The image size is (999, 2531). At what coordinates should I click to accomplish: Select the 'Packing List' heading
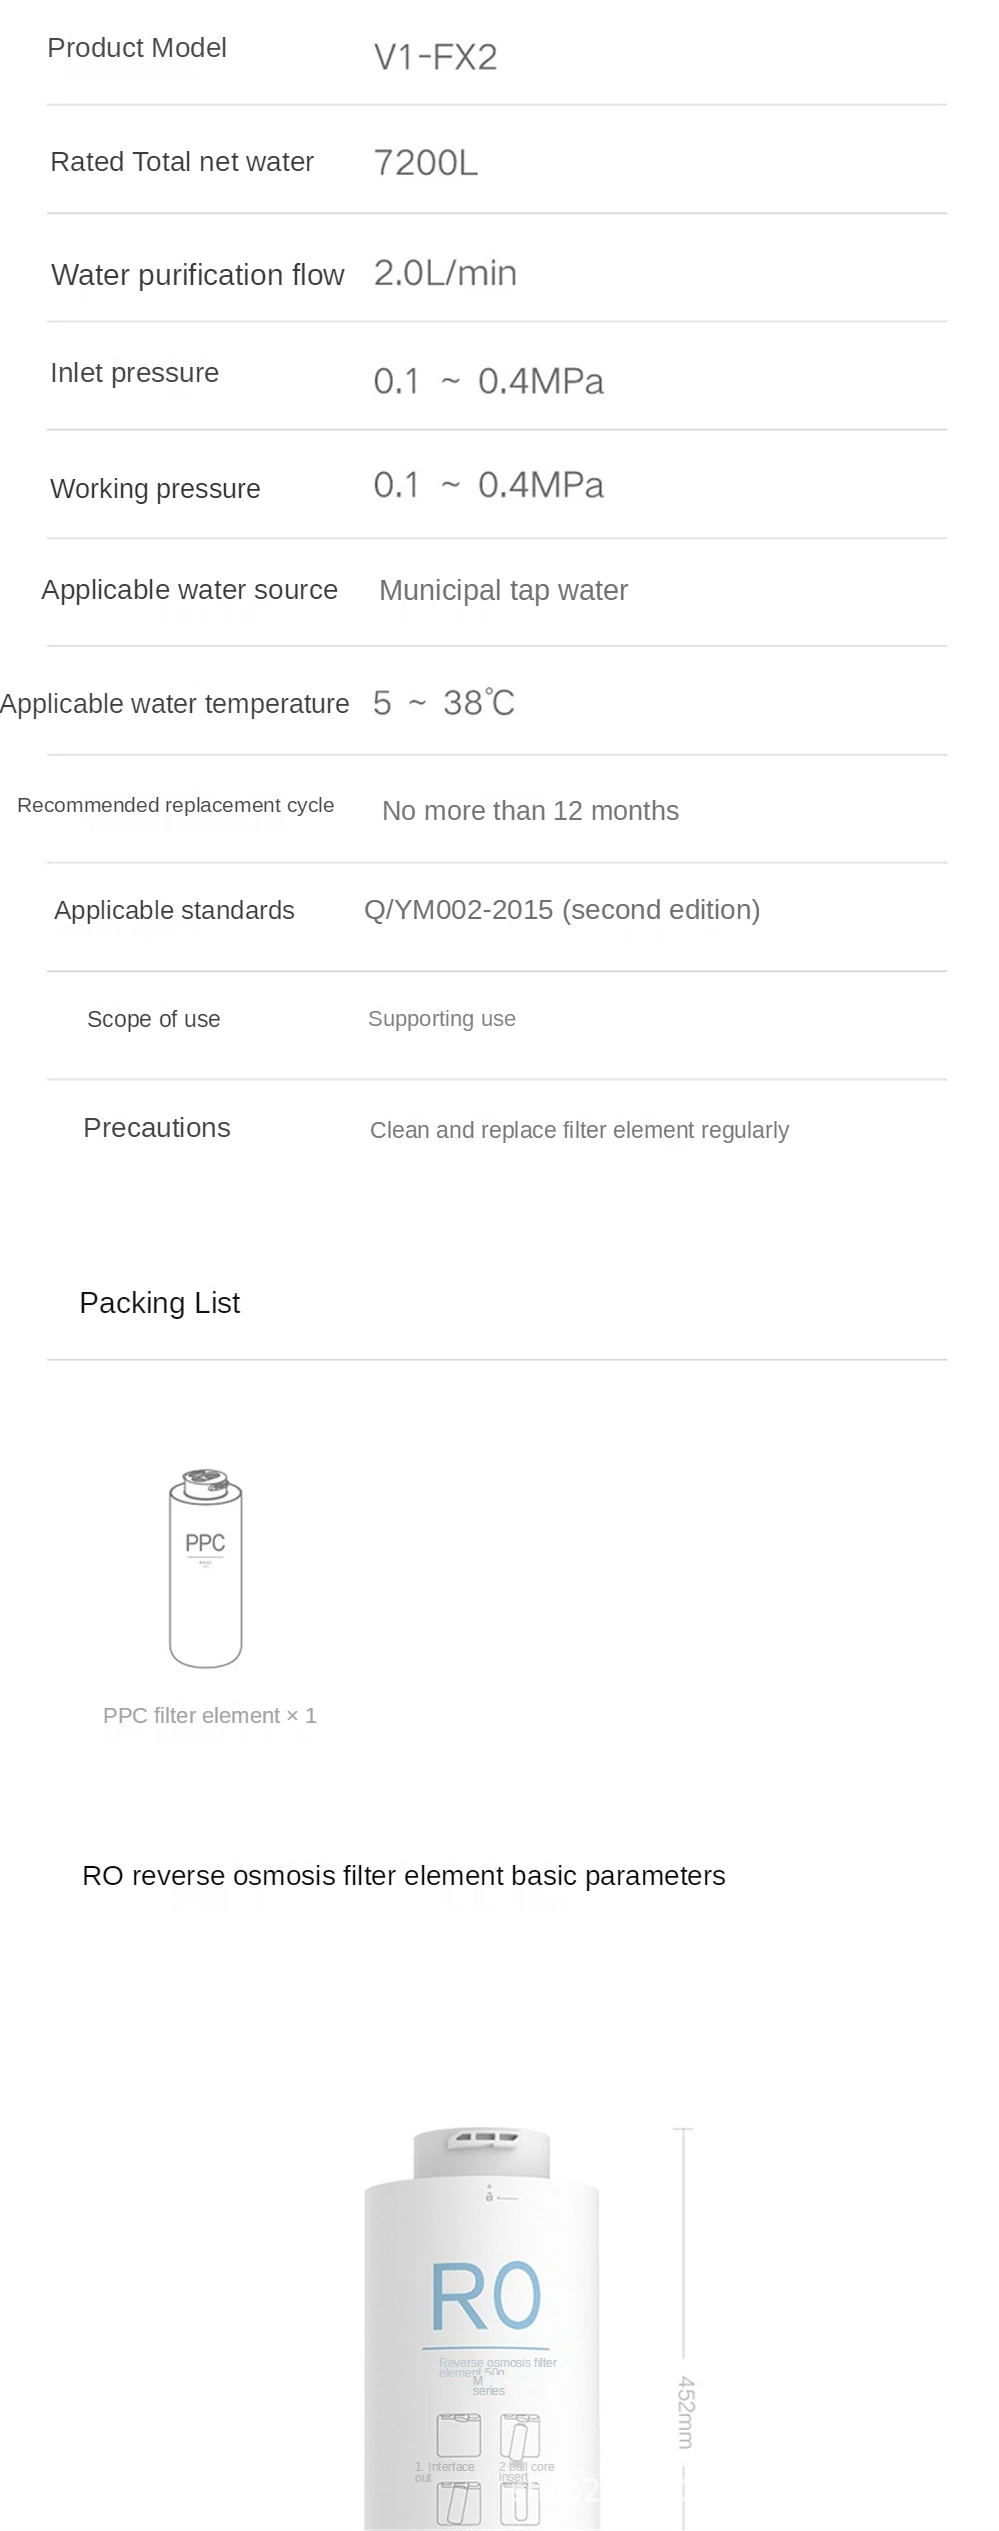click(160, 1303)
